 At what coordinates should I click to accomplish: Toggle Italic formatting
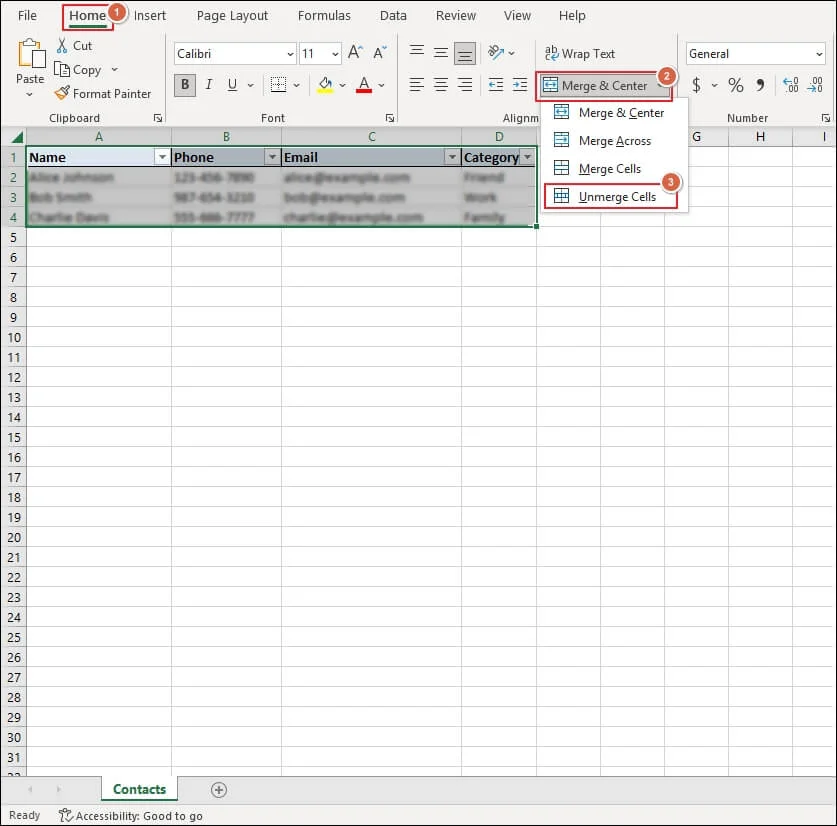tap(209, 85)
